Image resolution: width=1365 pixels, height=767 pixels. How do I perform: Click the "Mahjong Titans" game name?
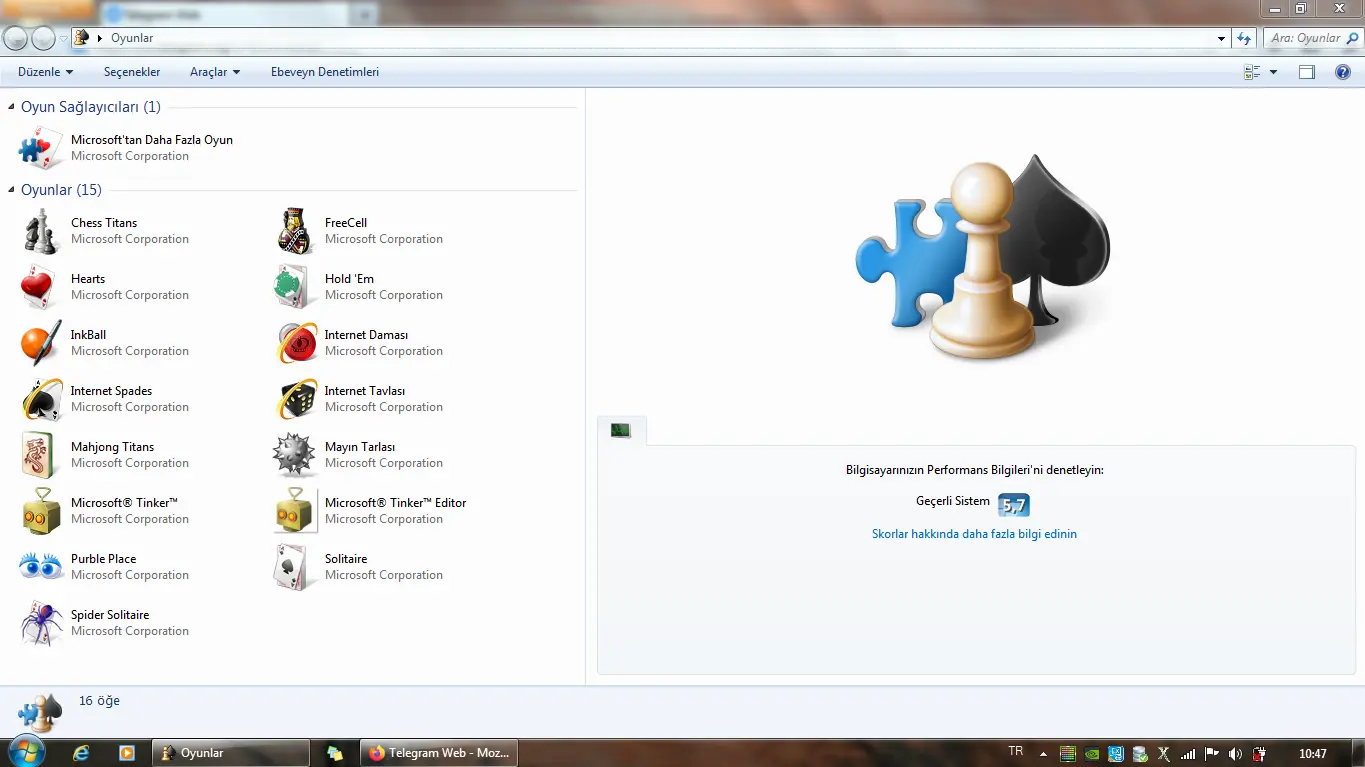[x=112, y=447]
